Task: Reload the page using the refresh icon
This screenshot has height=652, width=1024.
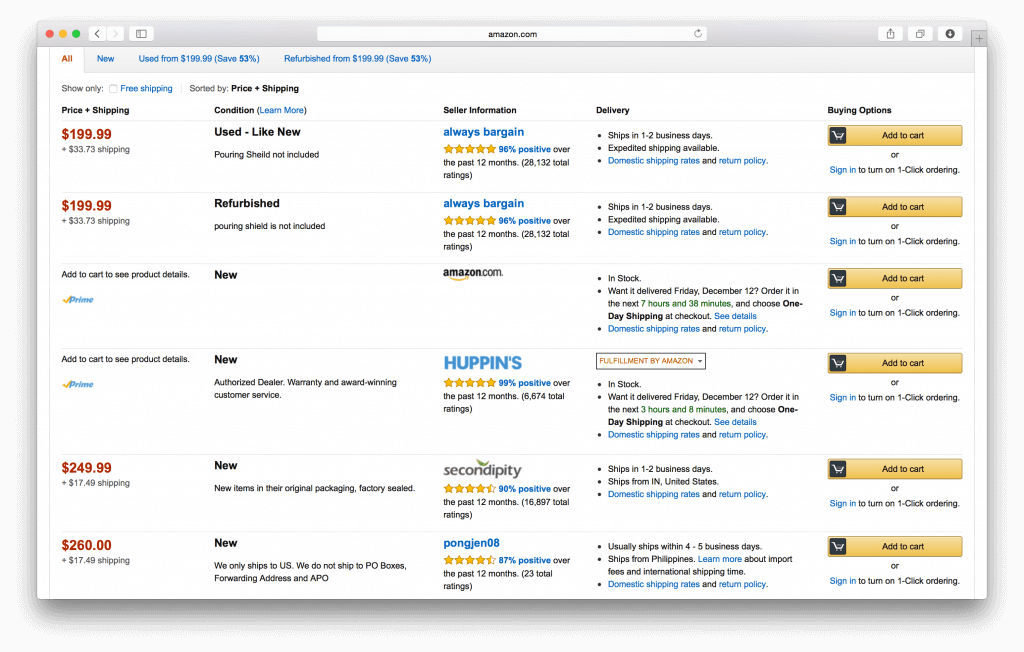Action: [x=698, y=34]
